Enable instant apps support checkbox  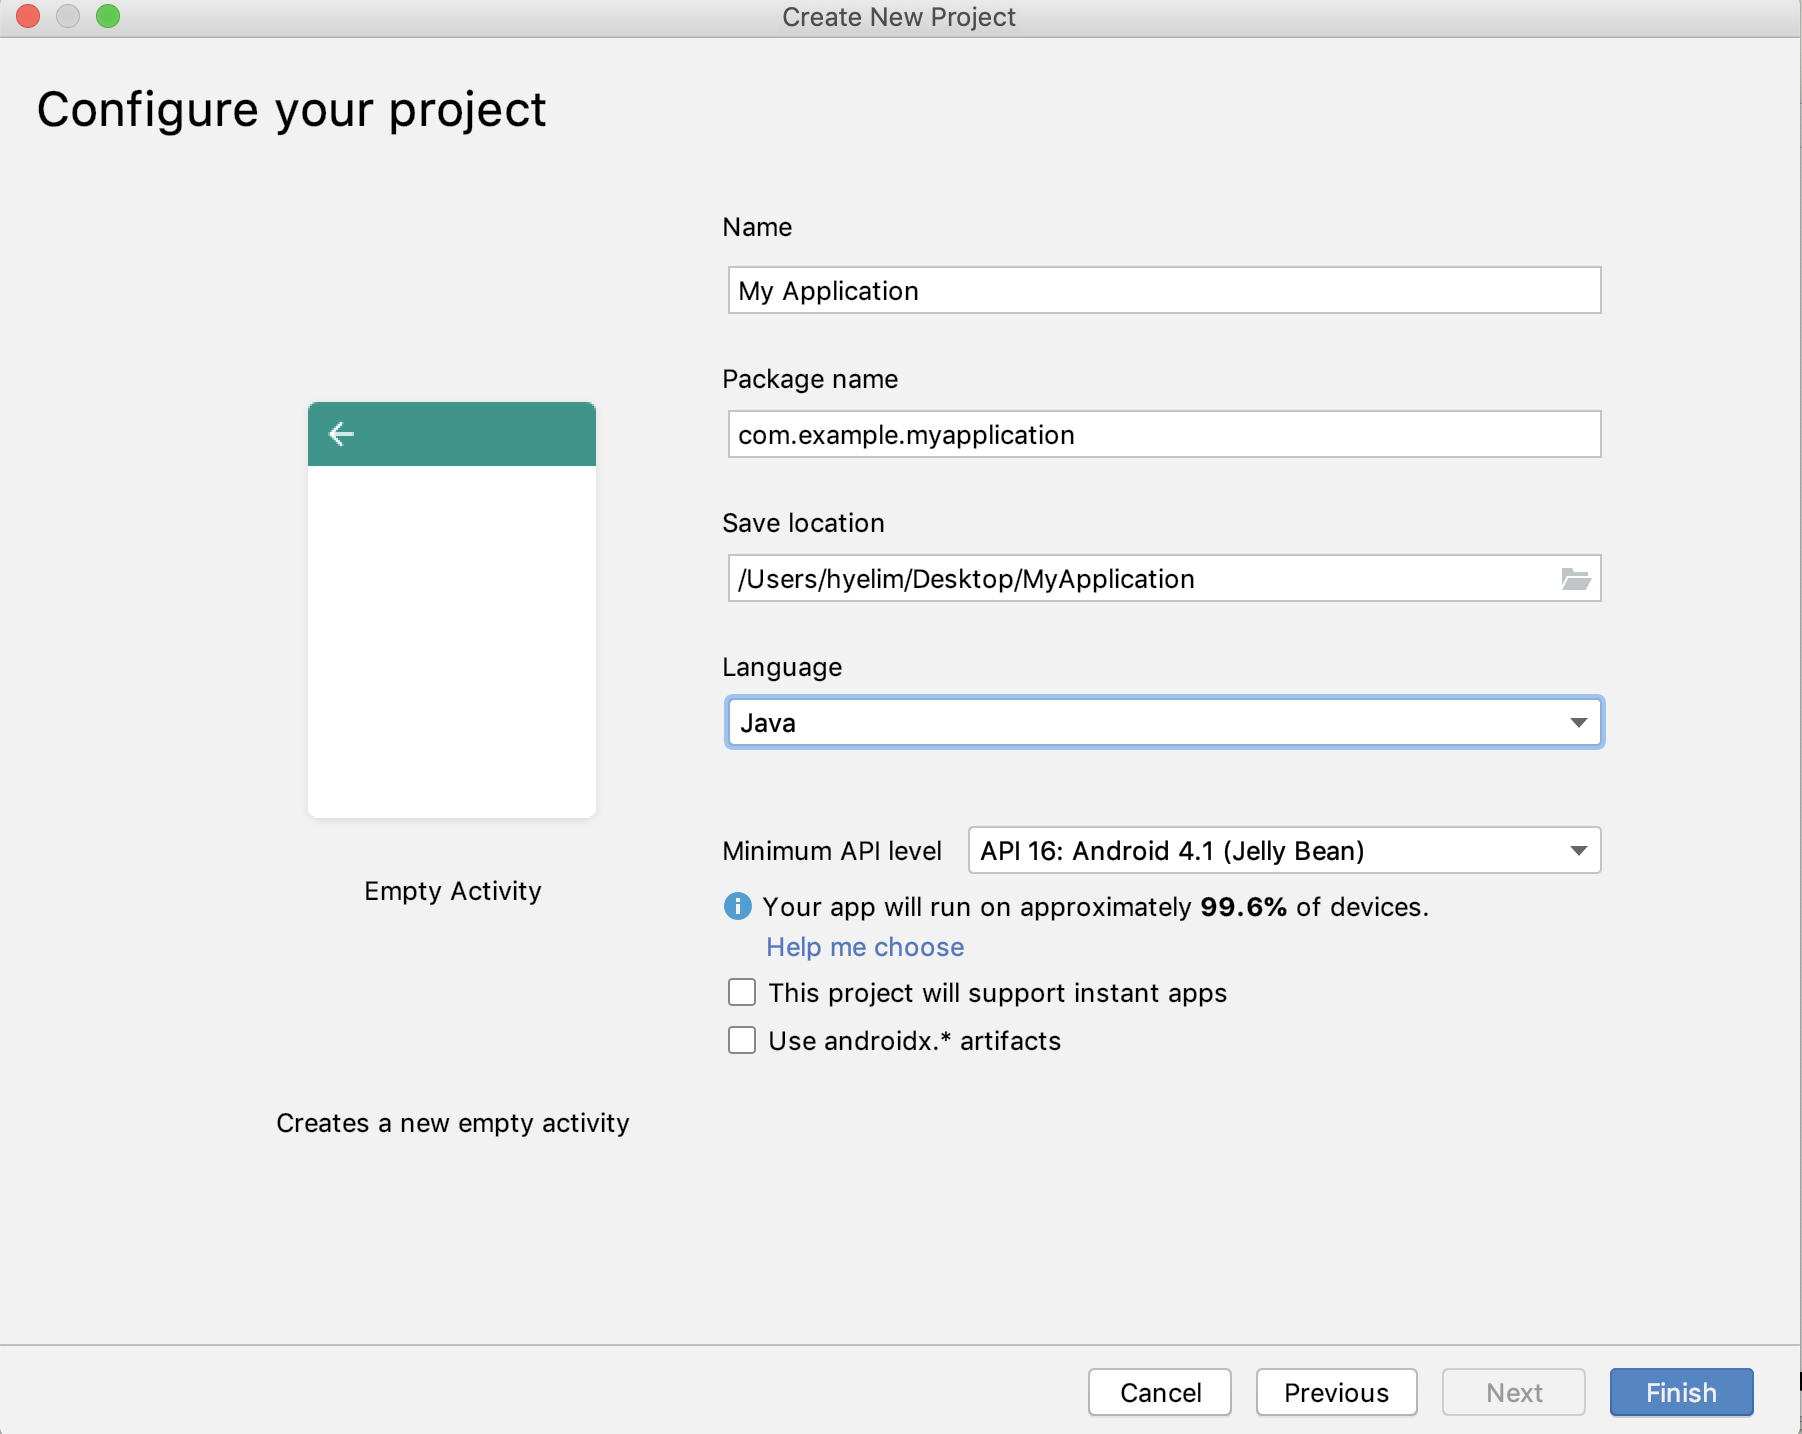pos(742,992)
